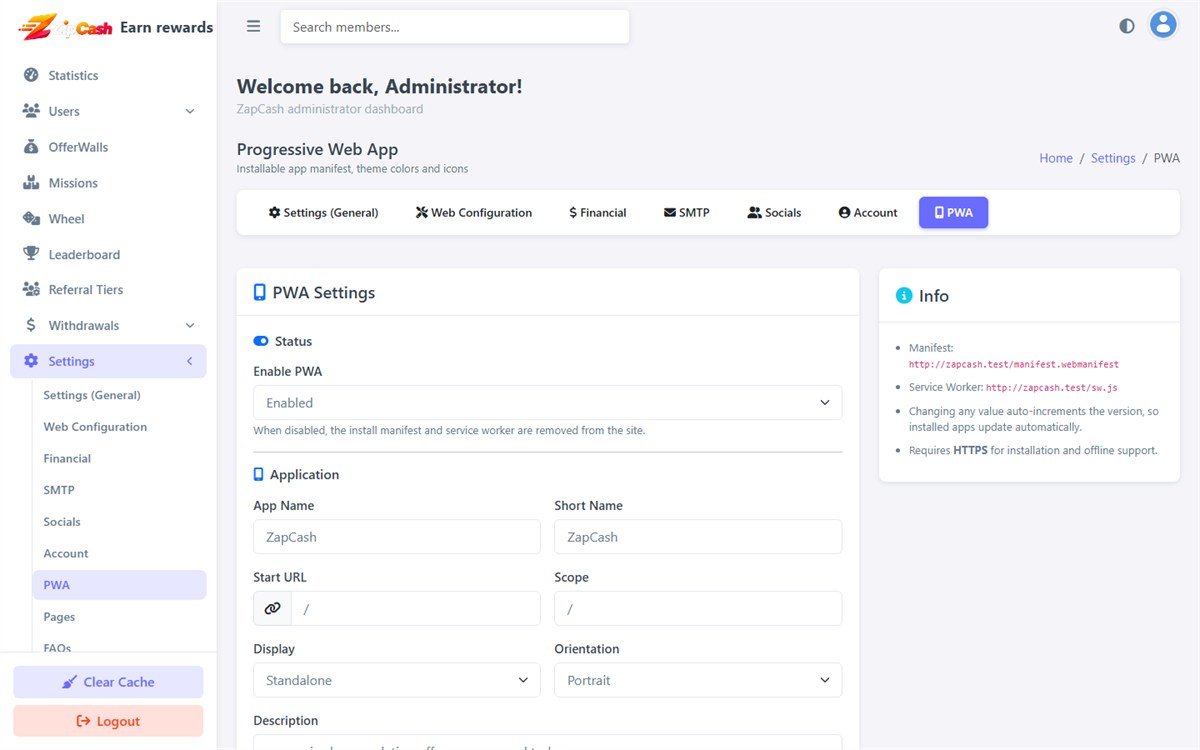Select Web Configuration sidebar subitem
The image size is (1200, 750).
coord(119,426)
